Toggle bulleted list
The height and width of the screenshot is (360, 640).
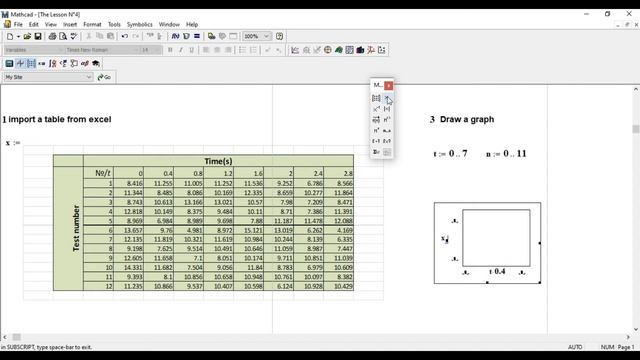coord(242,50)
